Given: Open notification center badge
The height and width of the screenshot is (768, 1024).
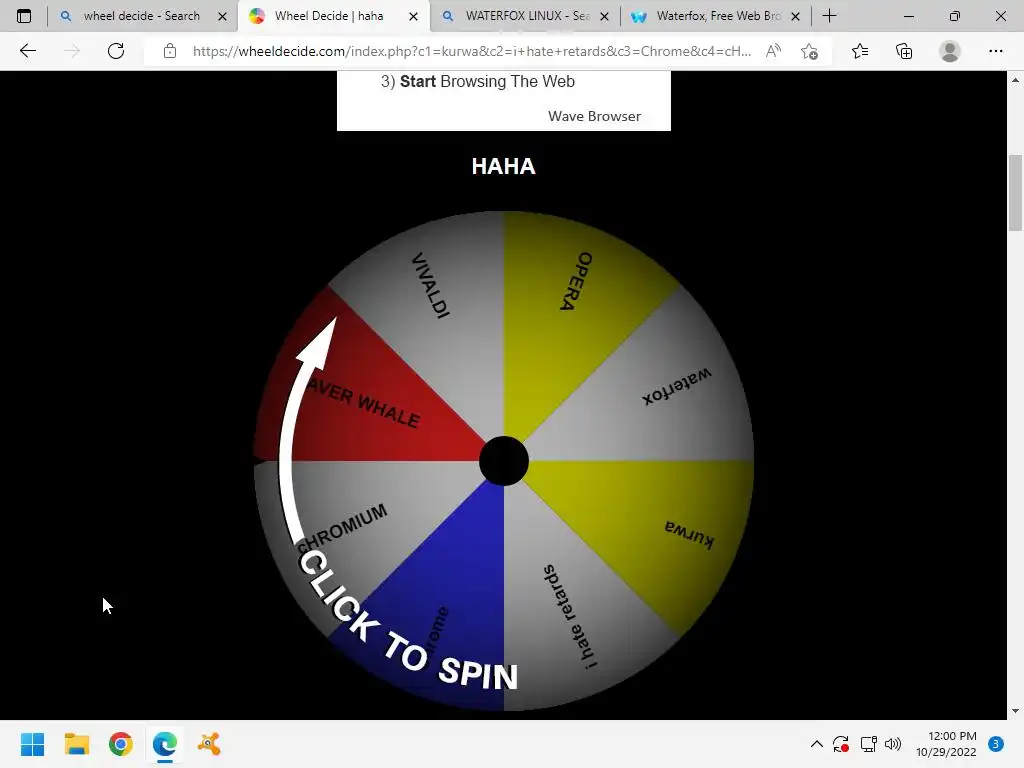Looking at the screenshot, I should click(995, 744).
